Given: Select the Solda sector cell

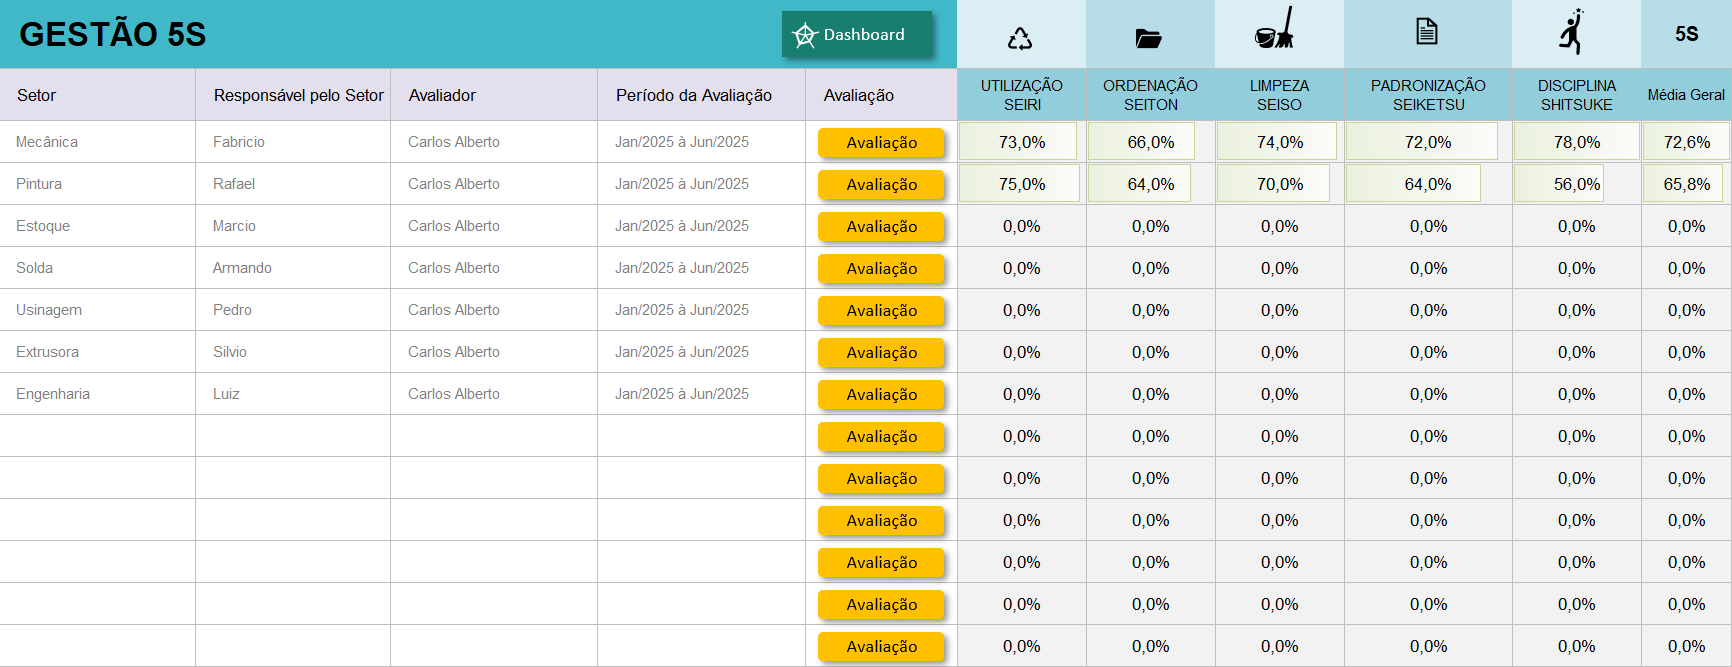Looking at the screenshot, I should pos(35,268).
